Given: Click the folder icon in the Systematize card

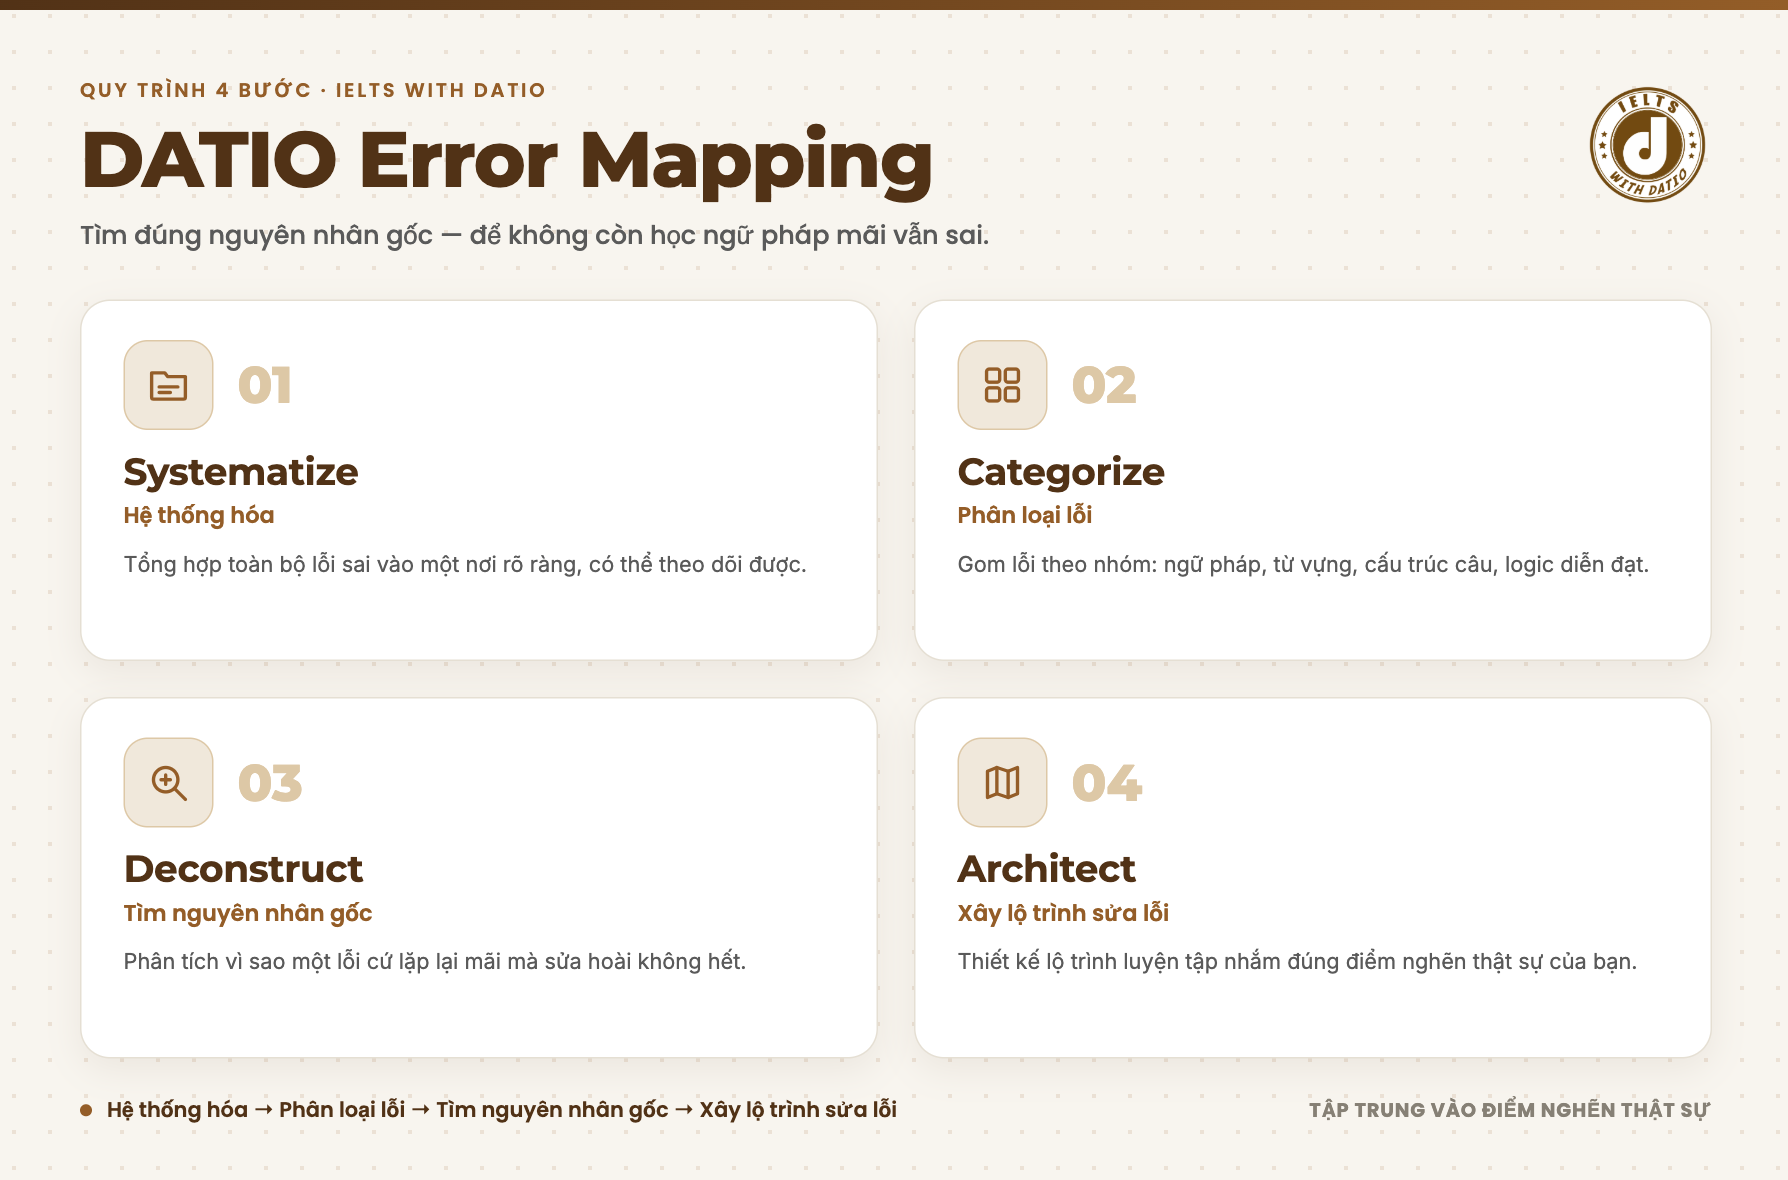Looking at the screenshot, I should pyautogui.click(x=168, y=385).
